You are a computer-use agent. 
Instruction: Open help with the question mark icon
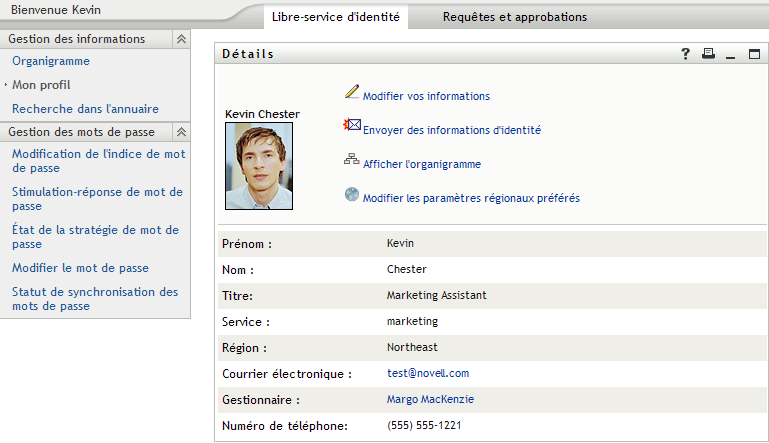coord(685,54)
